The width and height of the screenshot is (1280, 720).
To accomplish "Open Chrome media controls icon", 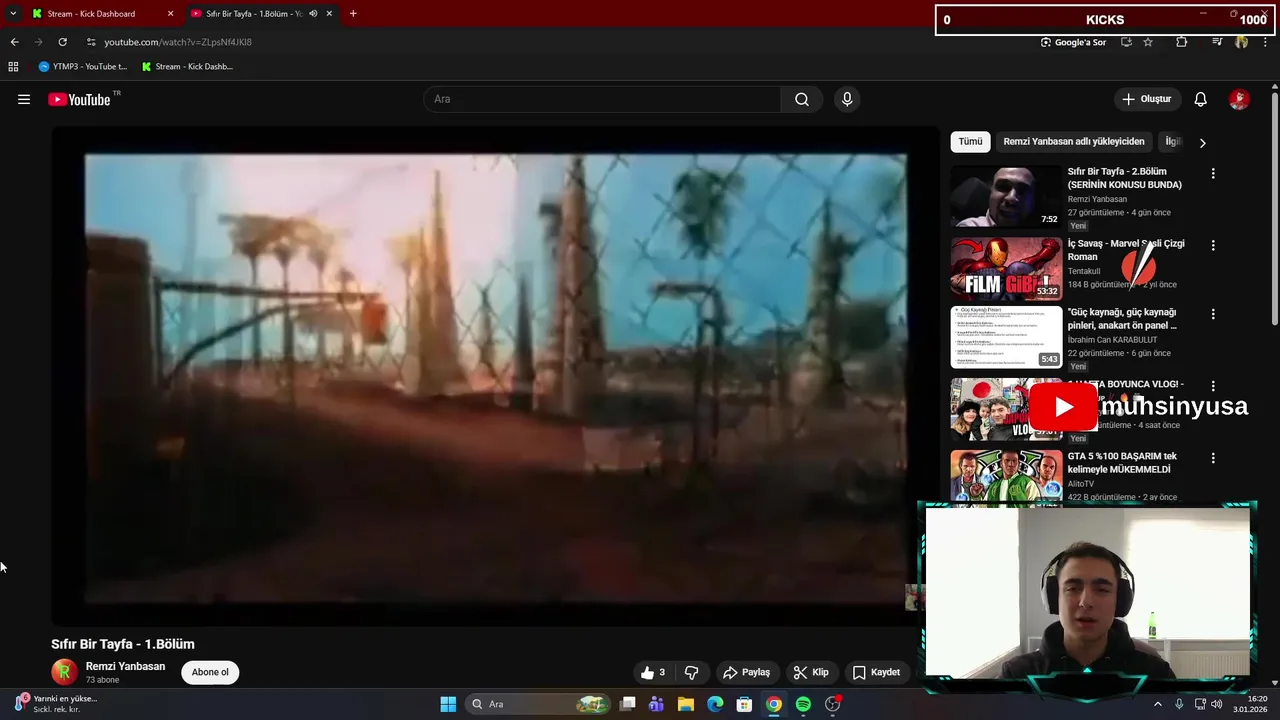I will [1217, 42].
